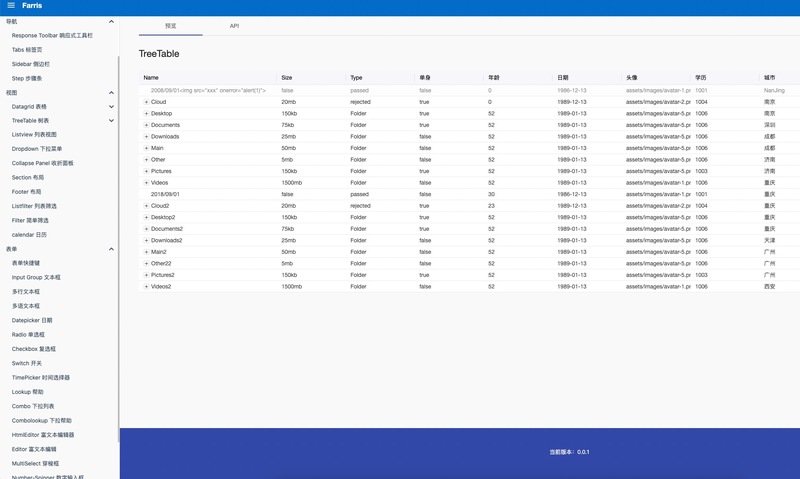Click the rejected type in Cloud row
The width and height of the screenshot is (800, 479).
pyautogui.click(x=360, y=102)
